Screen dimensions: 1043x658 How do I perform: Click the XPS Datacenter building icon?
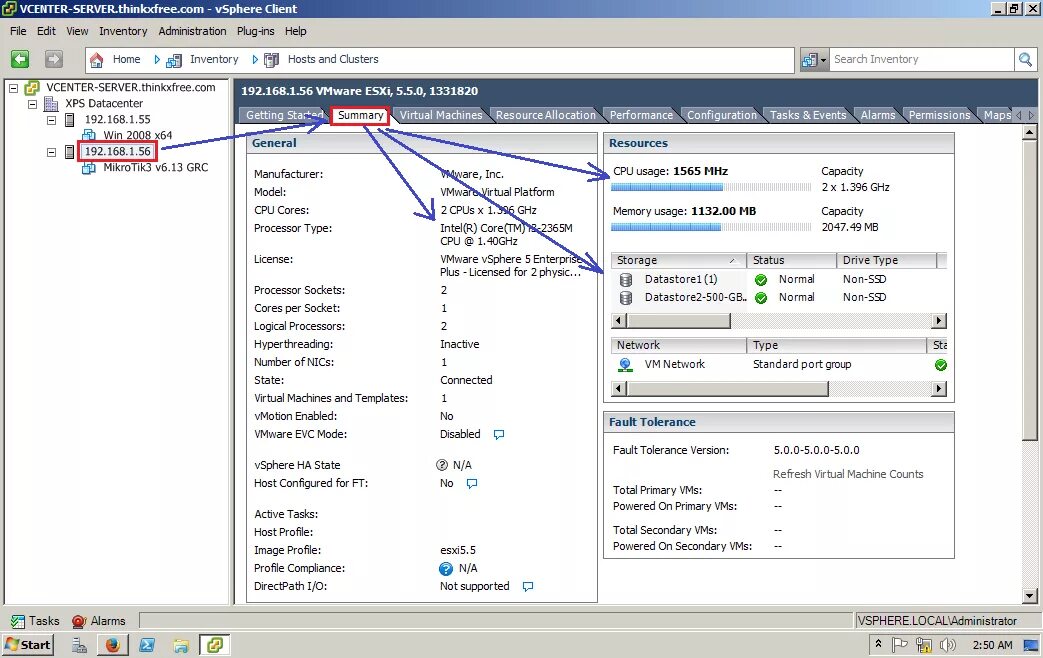[51, 103]
